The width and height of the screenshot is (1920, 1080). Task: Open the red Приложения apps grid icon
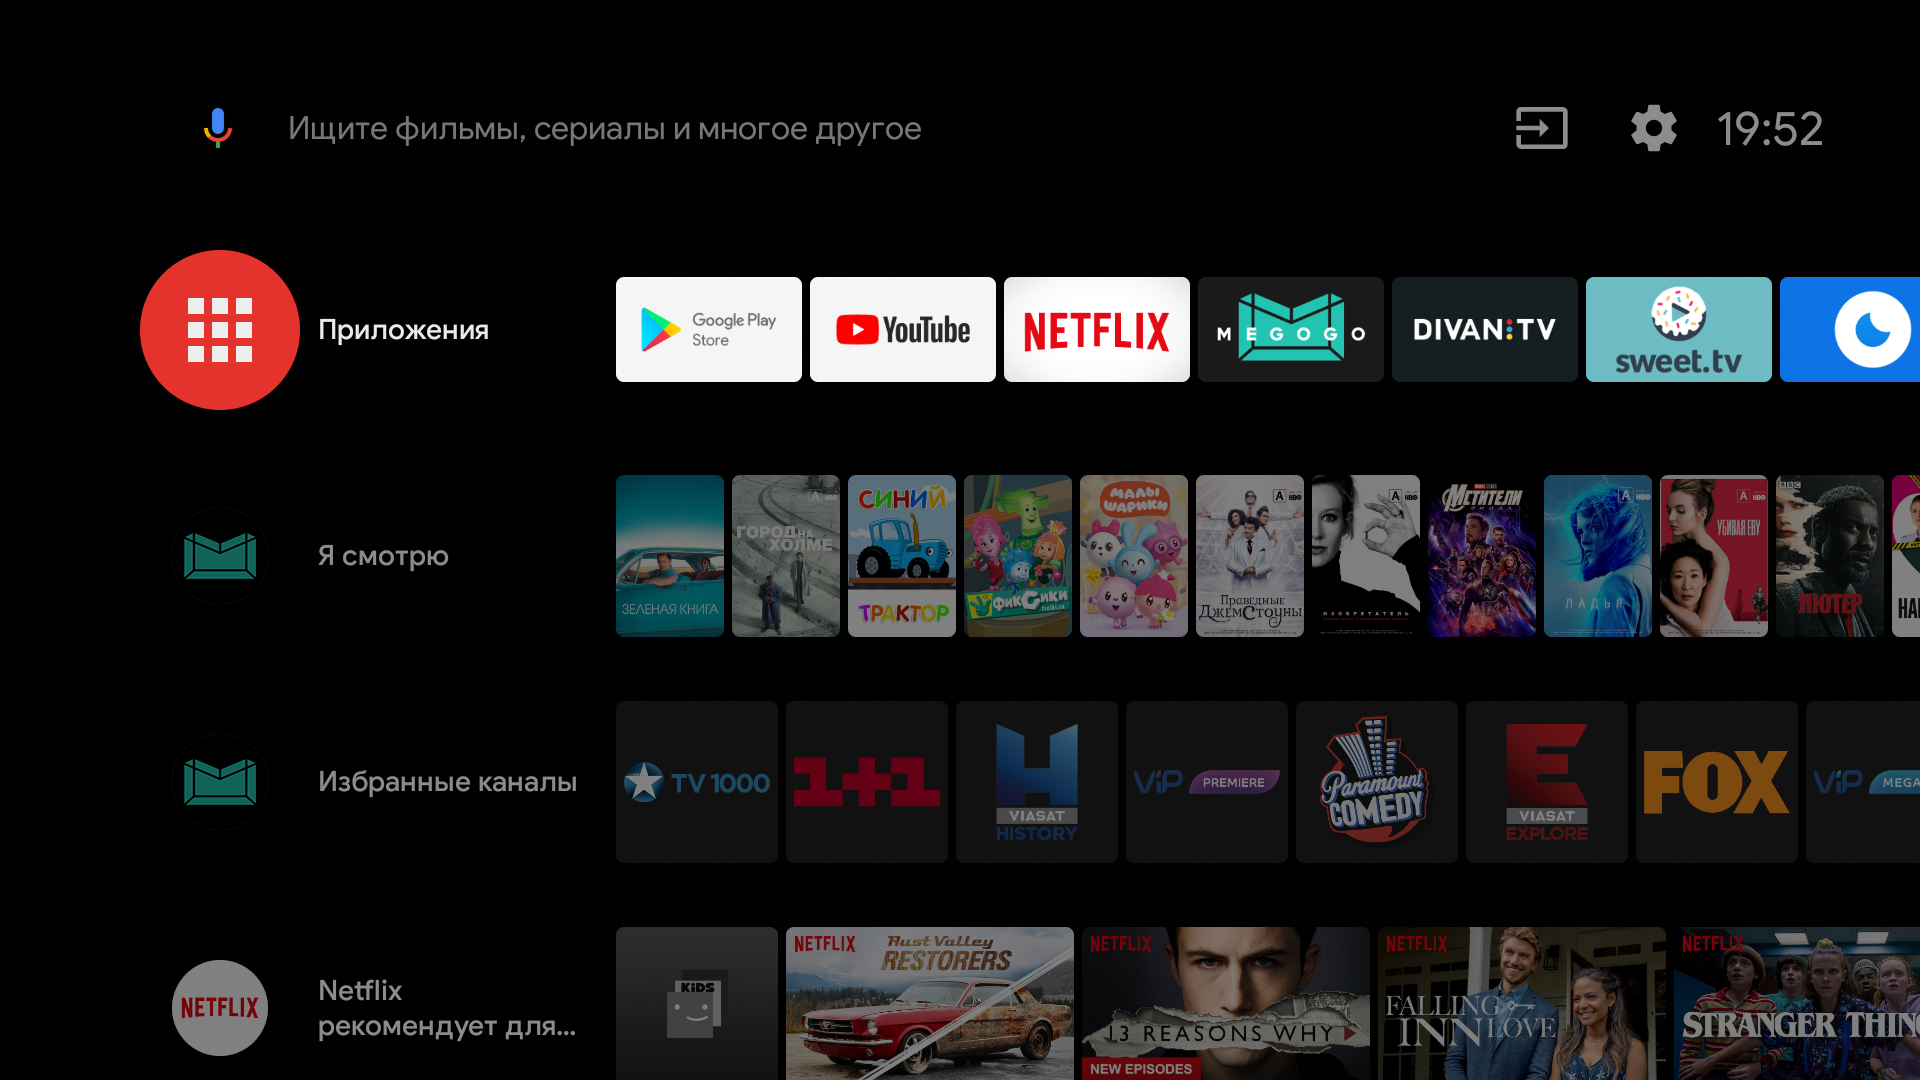pos(220,330)
